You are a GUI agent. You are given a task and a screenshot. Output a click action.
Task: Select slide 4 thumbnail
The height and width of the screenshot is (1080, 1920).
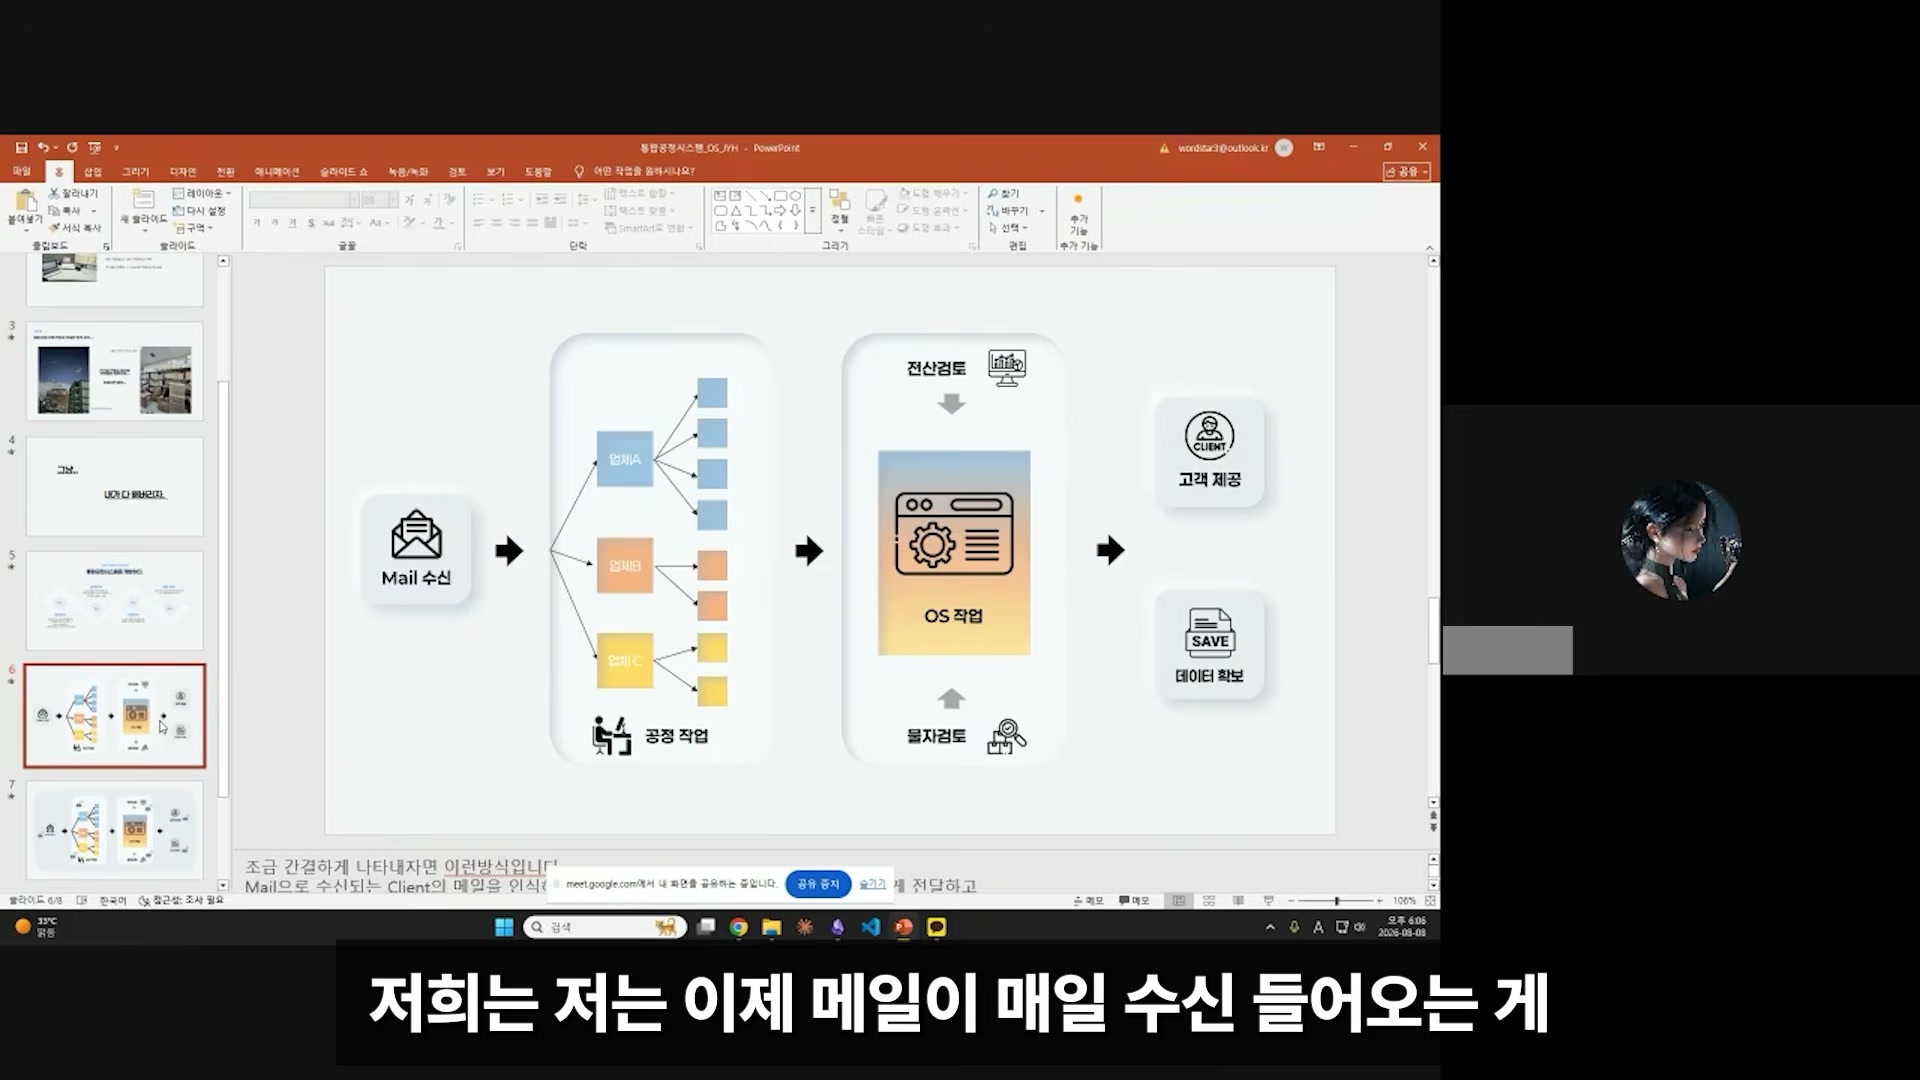(114, 486)
